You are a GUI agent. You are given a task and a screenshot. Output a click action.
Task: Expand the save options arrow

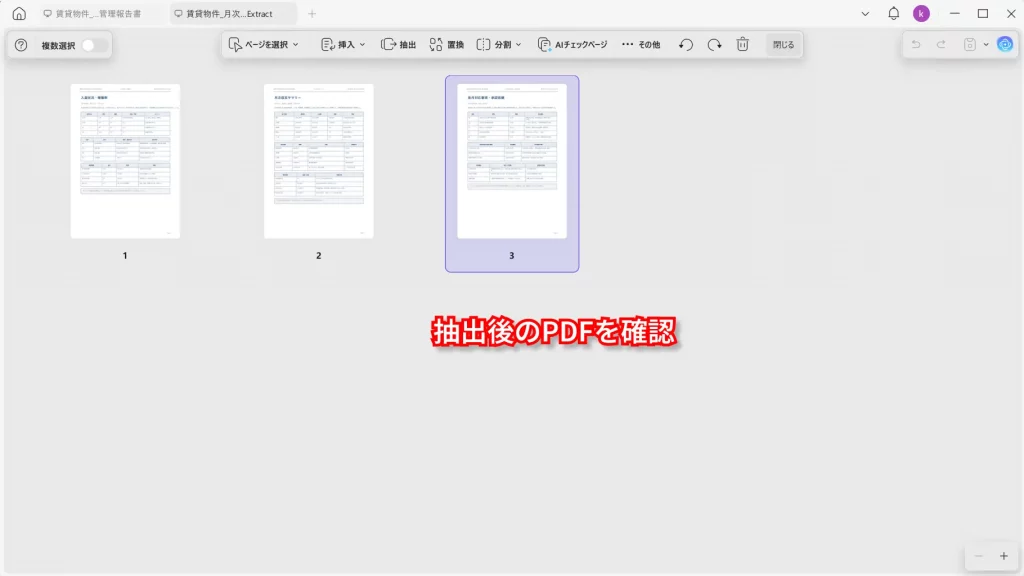(x=986, y=44)
